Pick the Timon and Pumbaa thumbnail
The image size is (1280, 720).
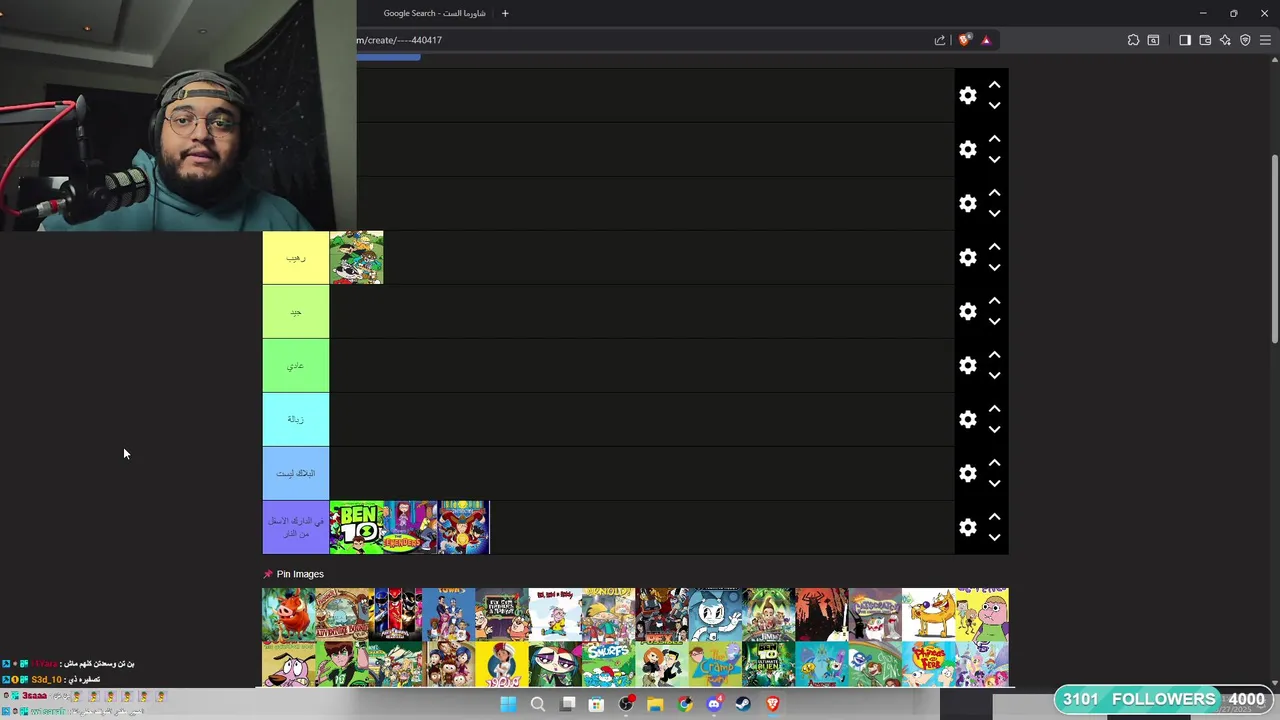tap(289, 615)
